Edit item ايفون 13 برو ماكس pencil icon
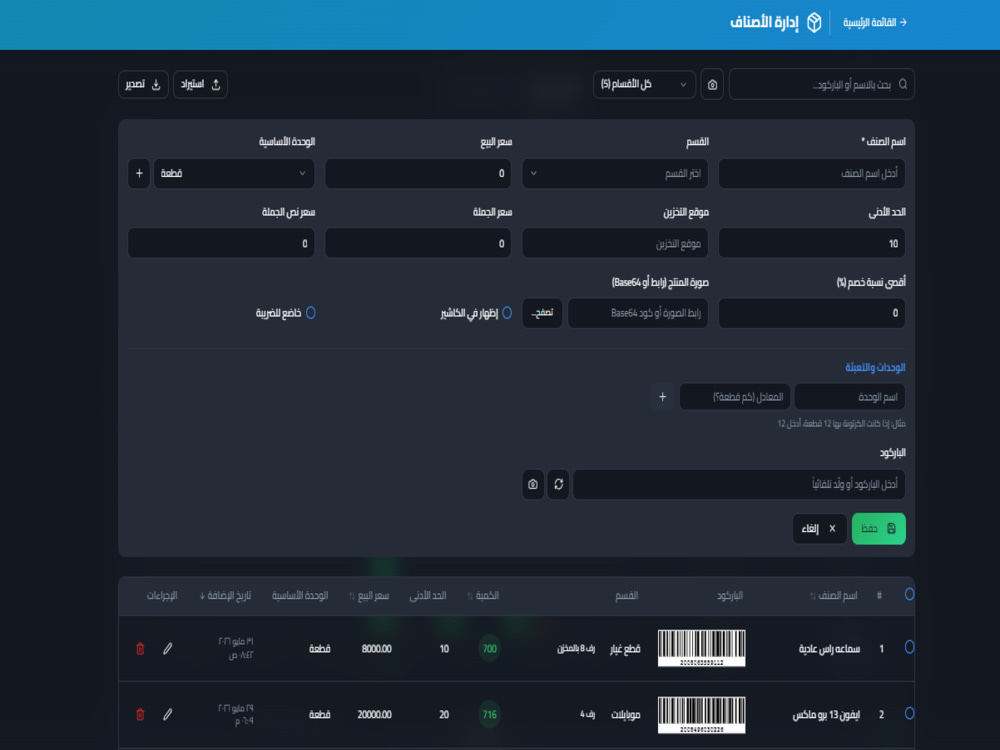 tap(167, 714)
